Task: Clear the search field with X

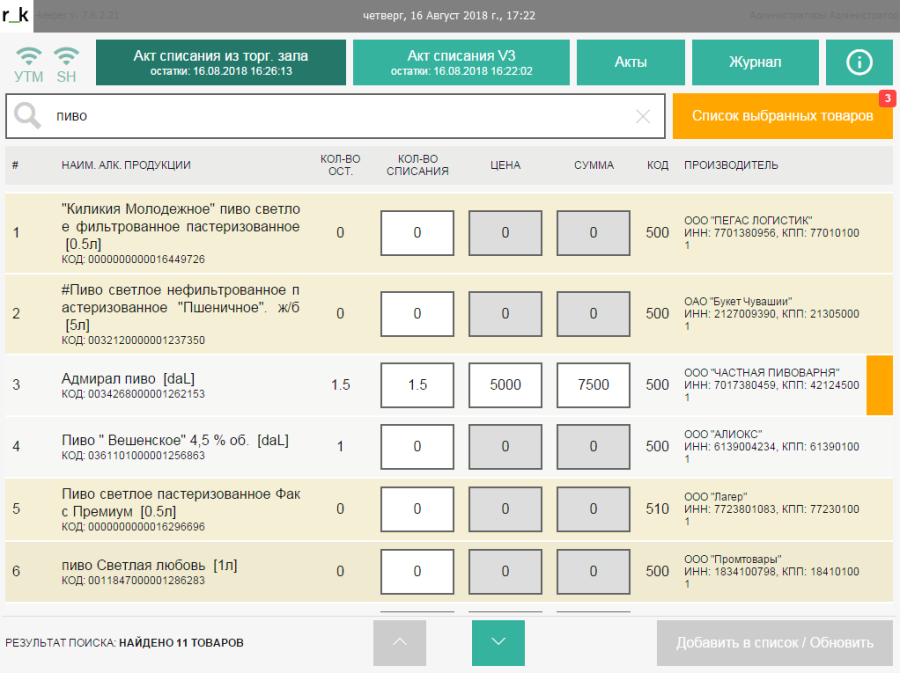Action: (643, 117)
